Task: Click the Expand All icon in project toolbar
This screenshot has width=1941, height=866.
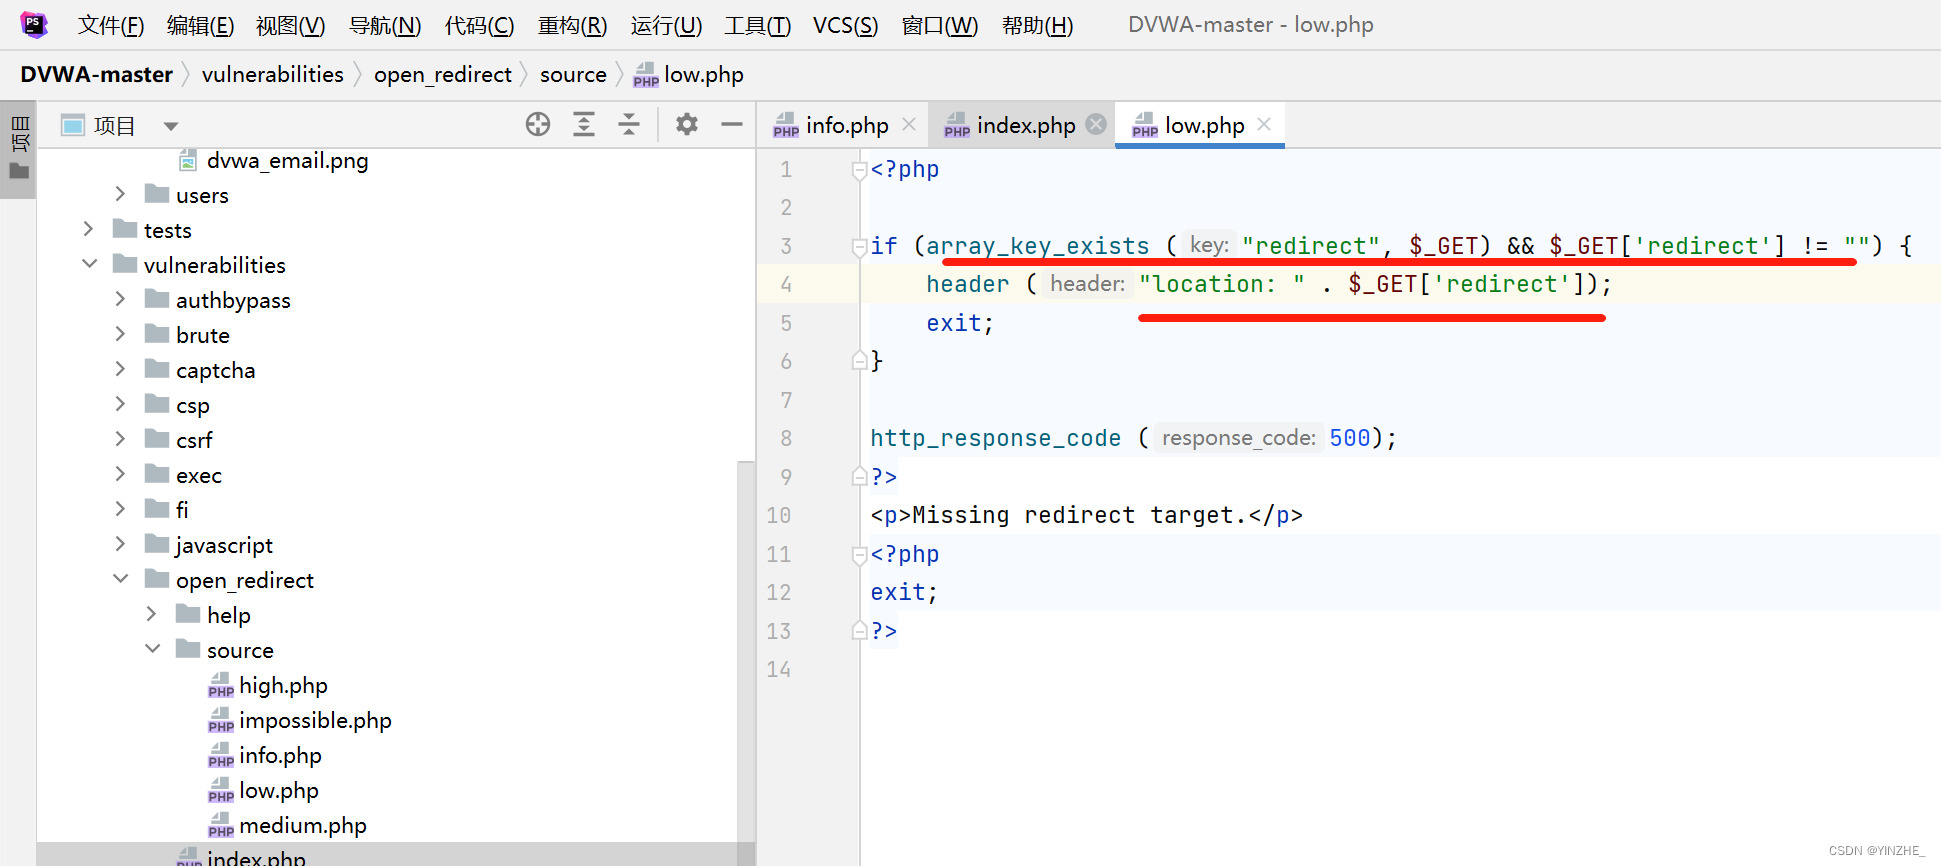Action: coord(584,124)
